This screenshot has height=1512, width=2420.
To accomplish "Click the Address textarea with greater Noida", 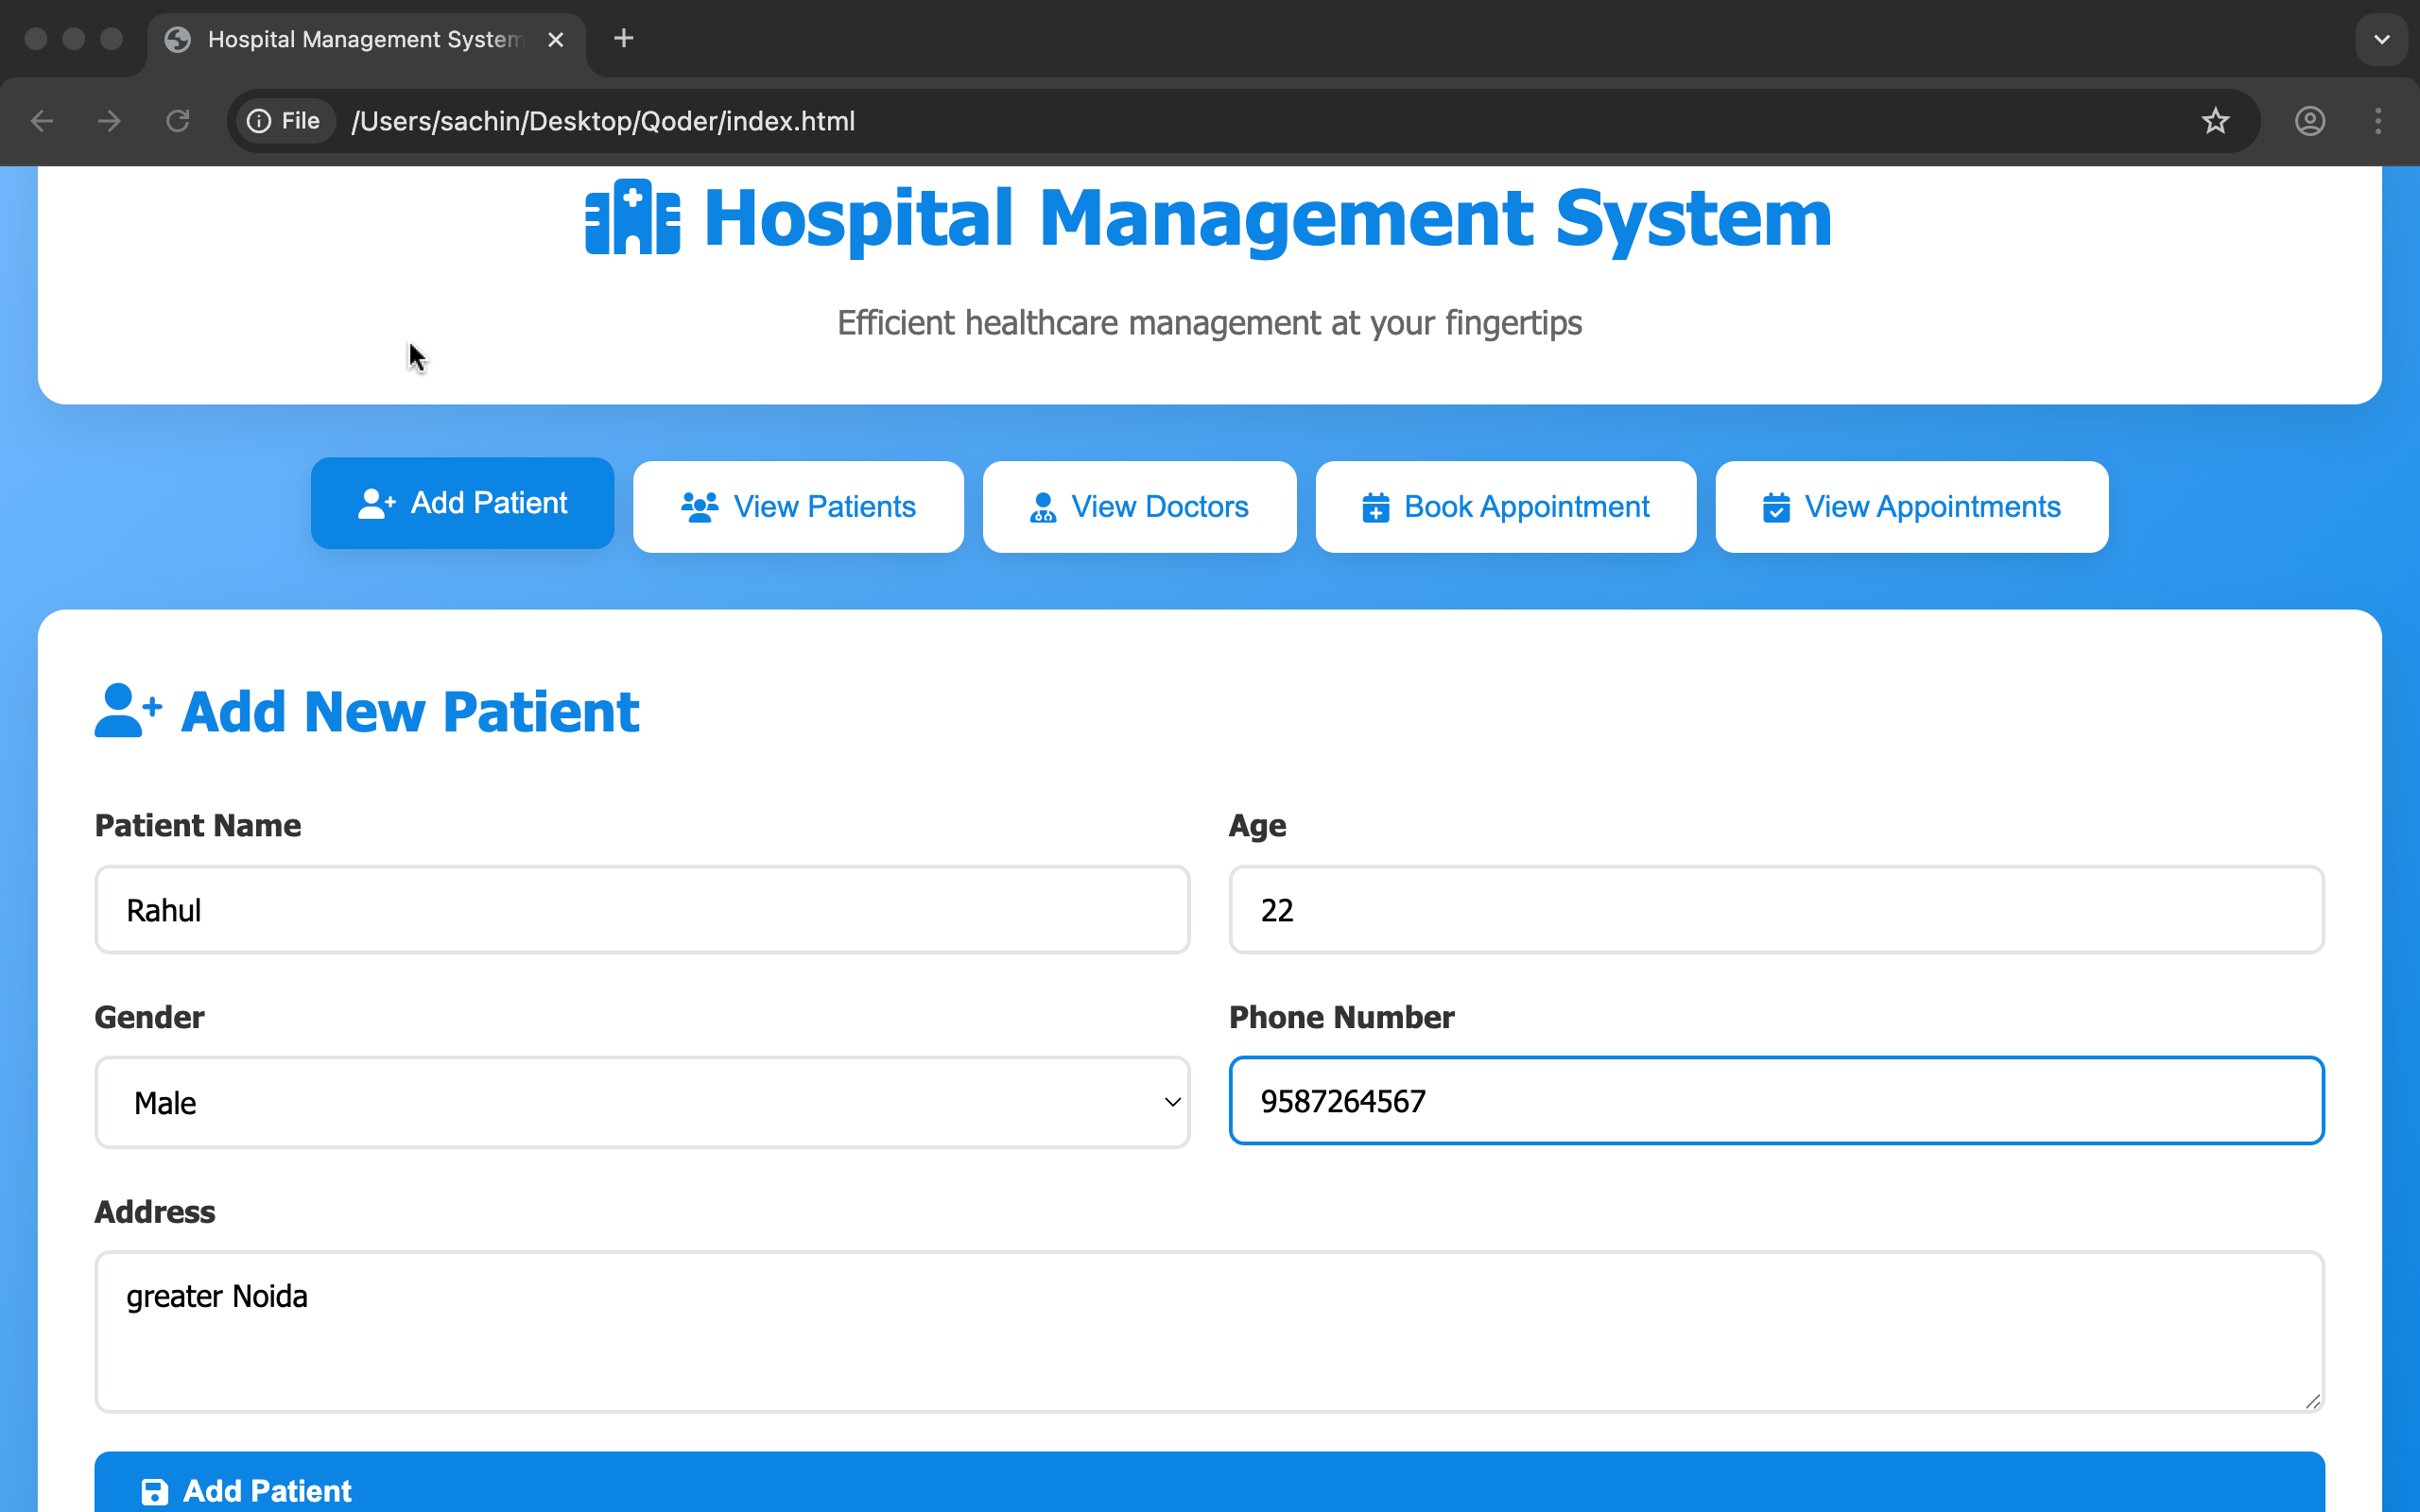I will coord(1209,1331).
